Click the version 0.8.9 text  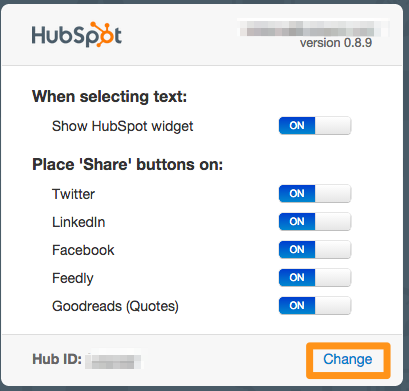coord(336,43)
